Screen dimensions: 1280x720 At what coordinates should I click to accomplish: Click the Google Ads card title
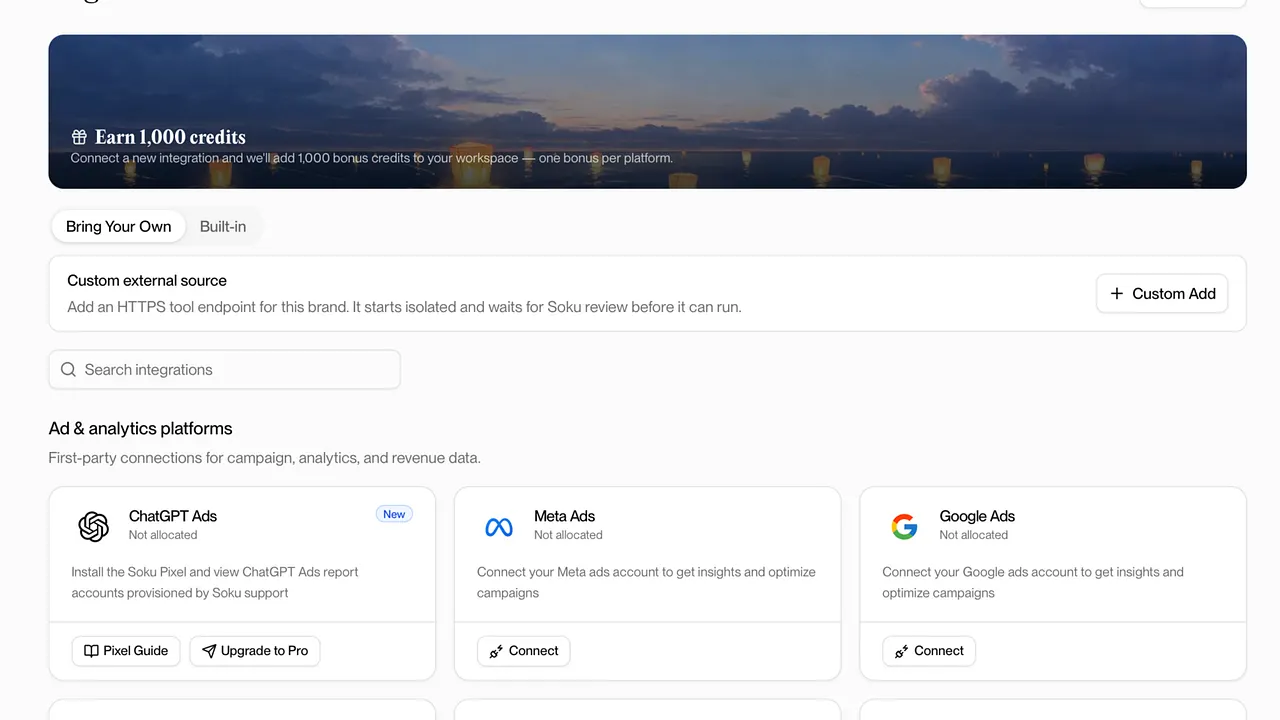point(977,516)
